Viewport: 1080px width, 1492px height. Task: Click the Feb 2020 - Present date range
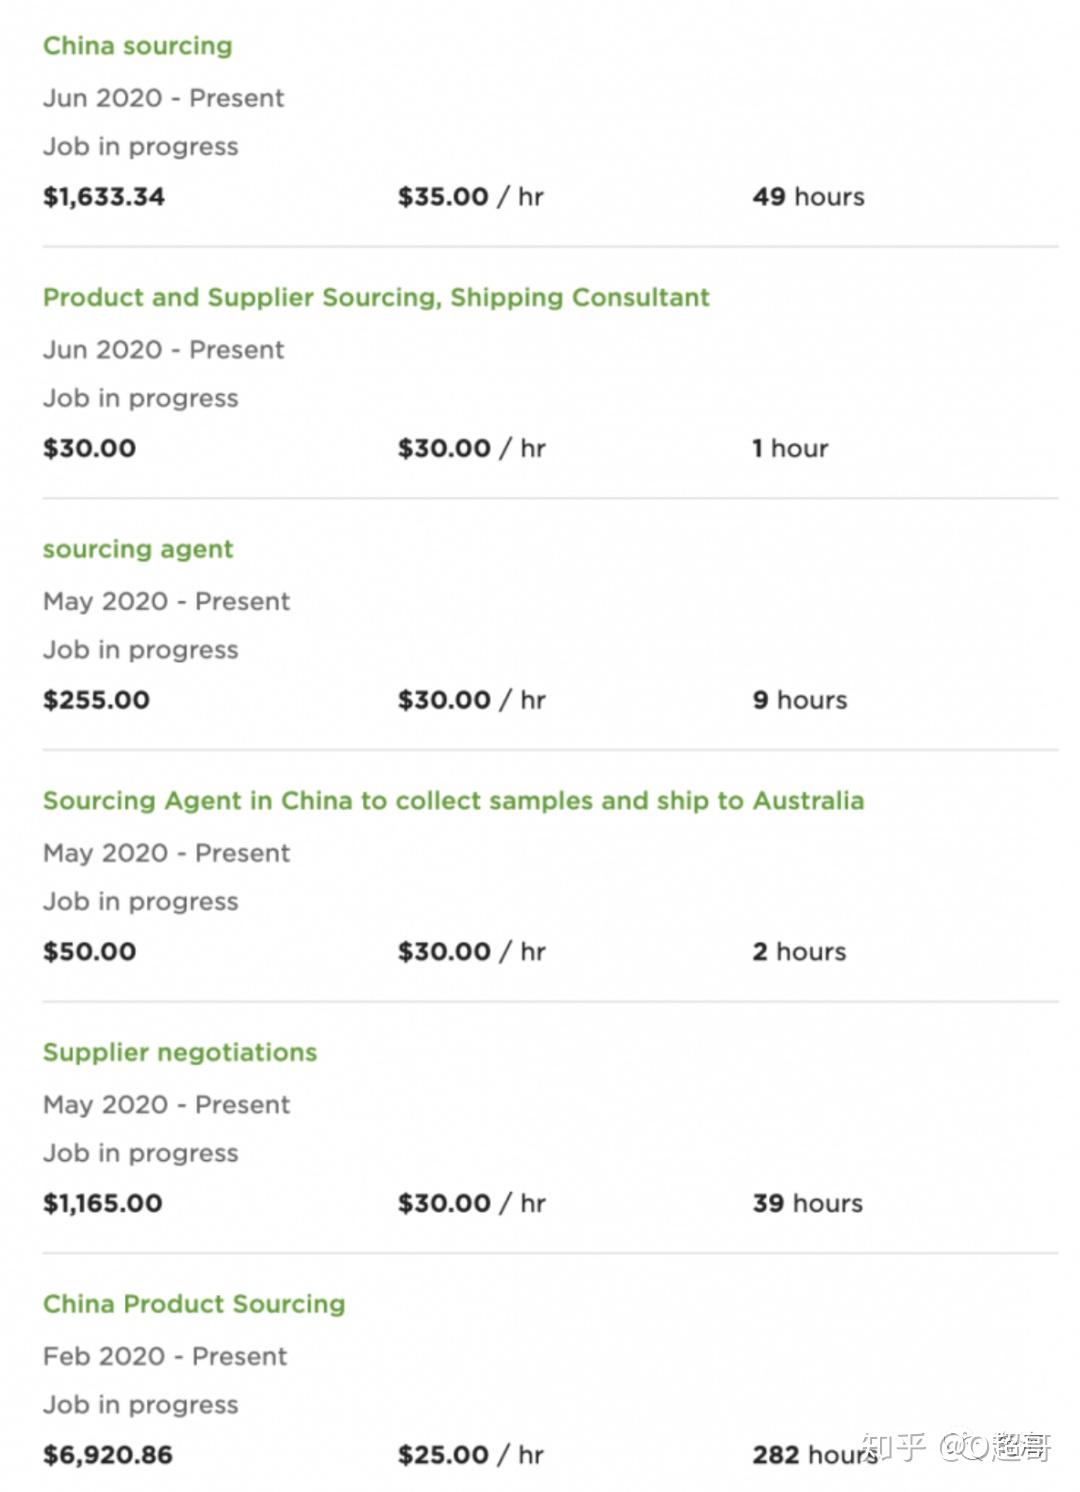165,1357
